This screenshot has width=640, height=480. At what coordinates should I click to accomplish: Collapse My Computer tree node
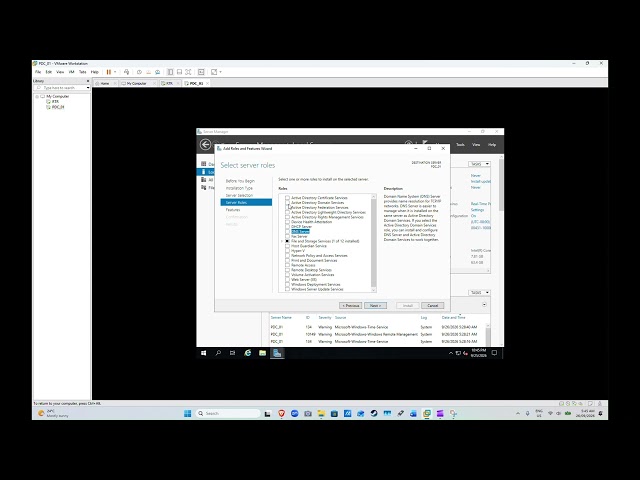coord(37,97)
